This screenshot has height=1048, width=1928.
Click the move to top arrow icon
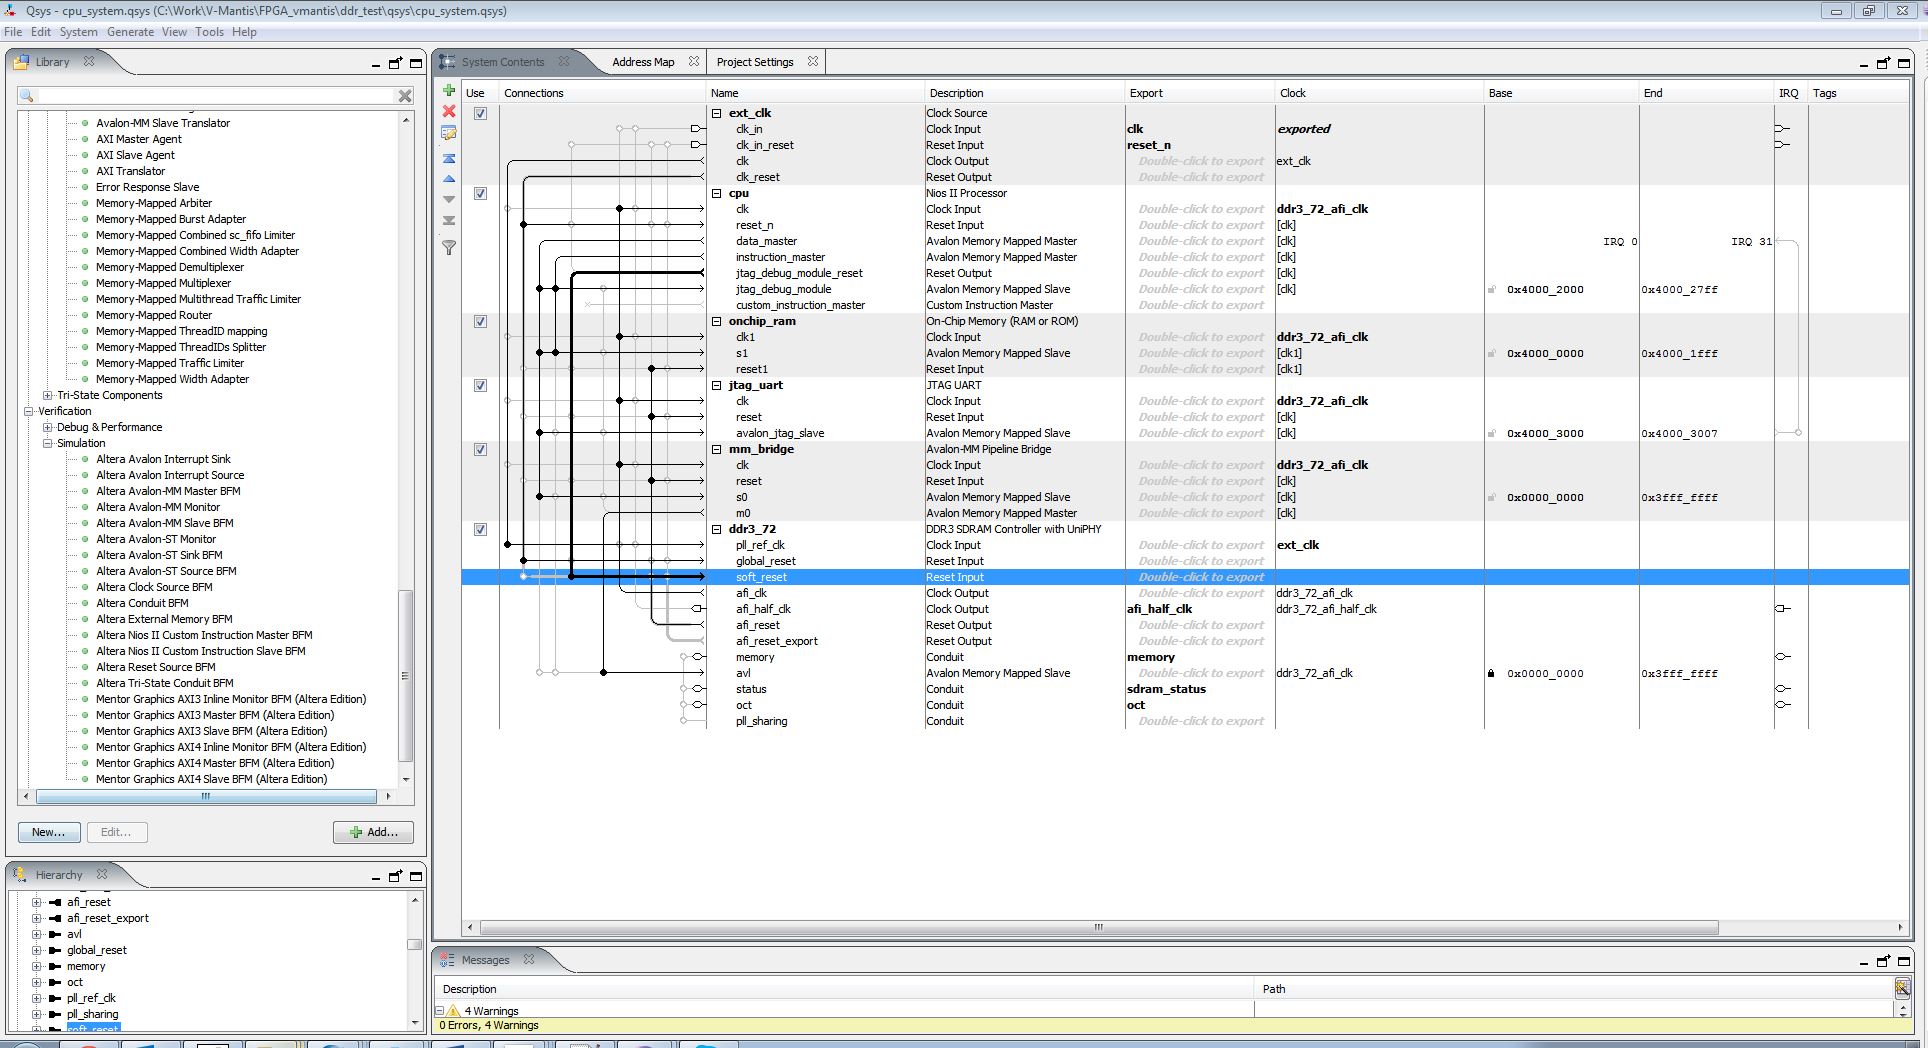click(x=449, y=159)
